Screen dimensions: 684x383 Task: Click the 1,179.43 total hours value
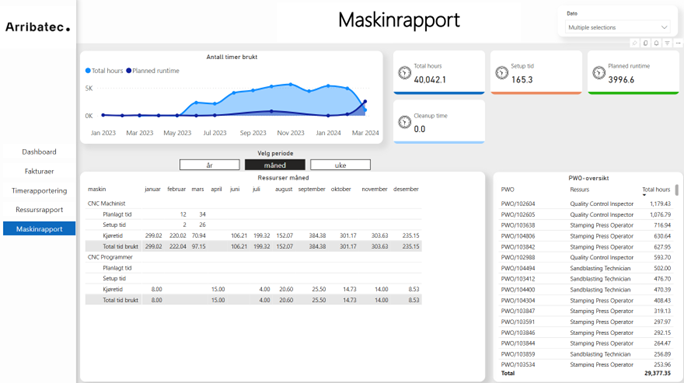click(x=660, y=204)
